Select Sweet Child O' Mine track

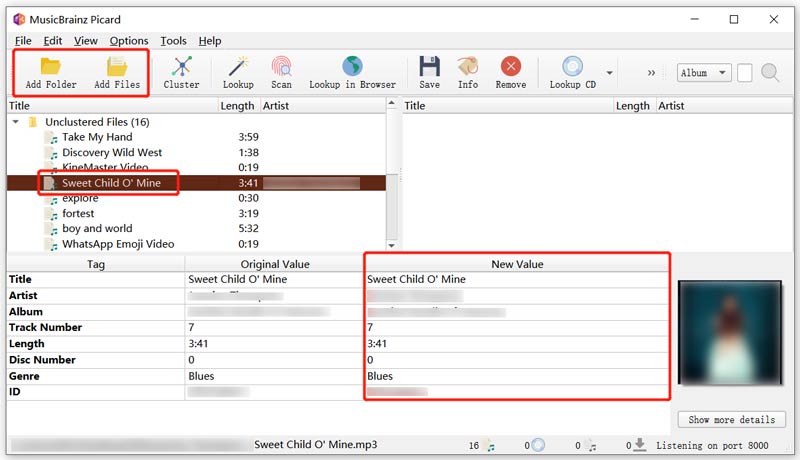click(111, 183)
